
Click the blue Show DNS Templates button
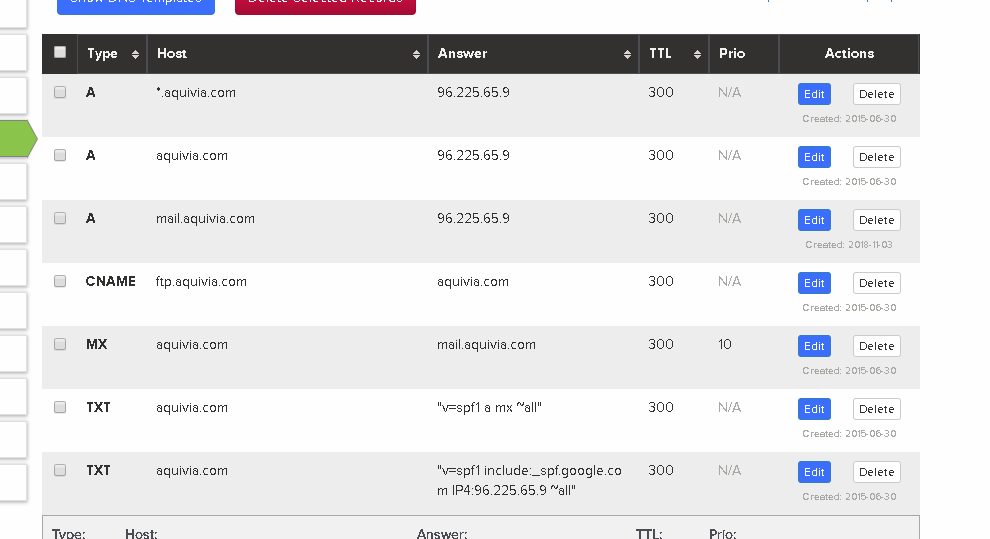tap(136, 5)
